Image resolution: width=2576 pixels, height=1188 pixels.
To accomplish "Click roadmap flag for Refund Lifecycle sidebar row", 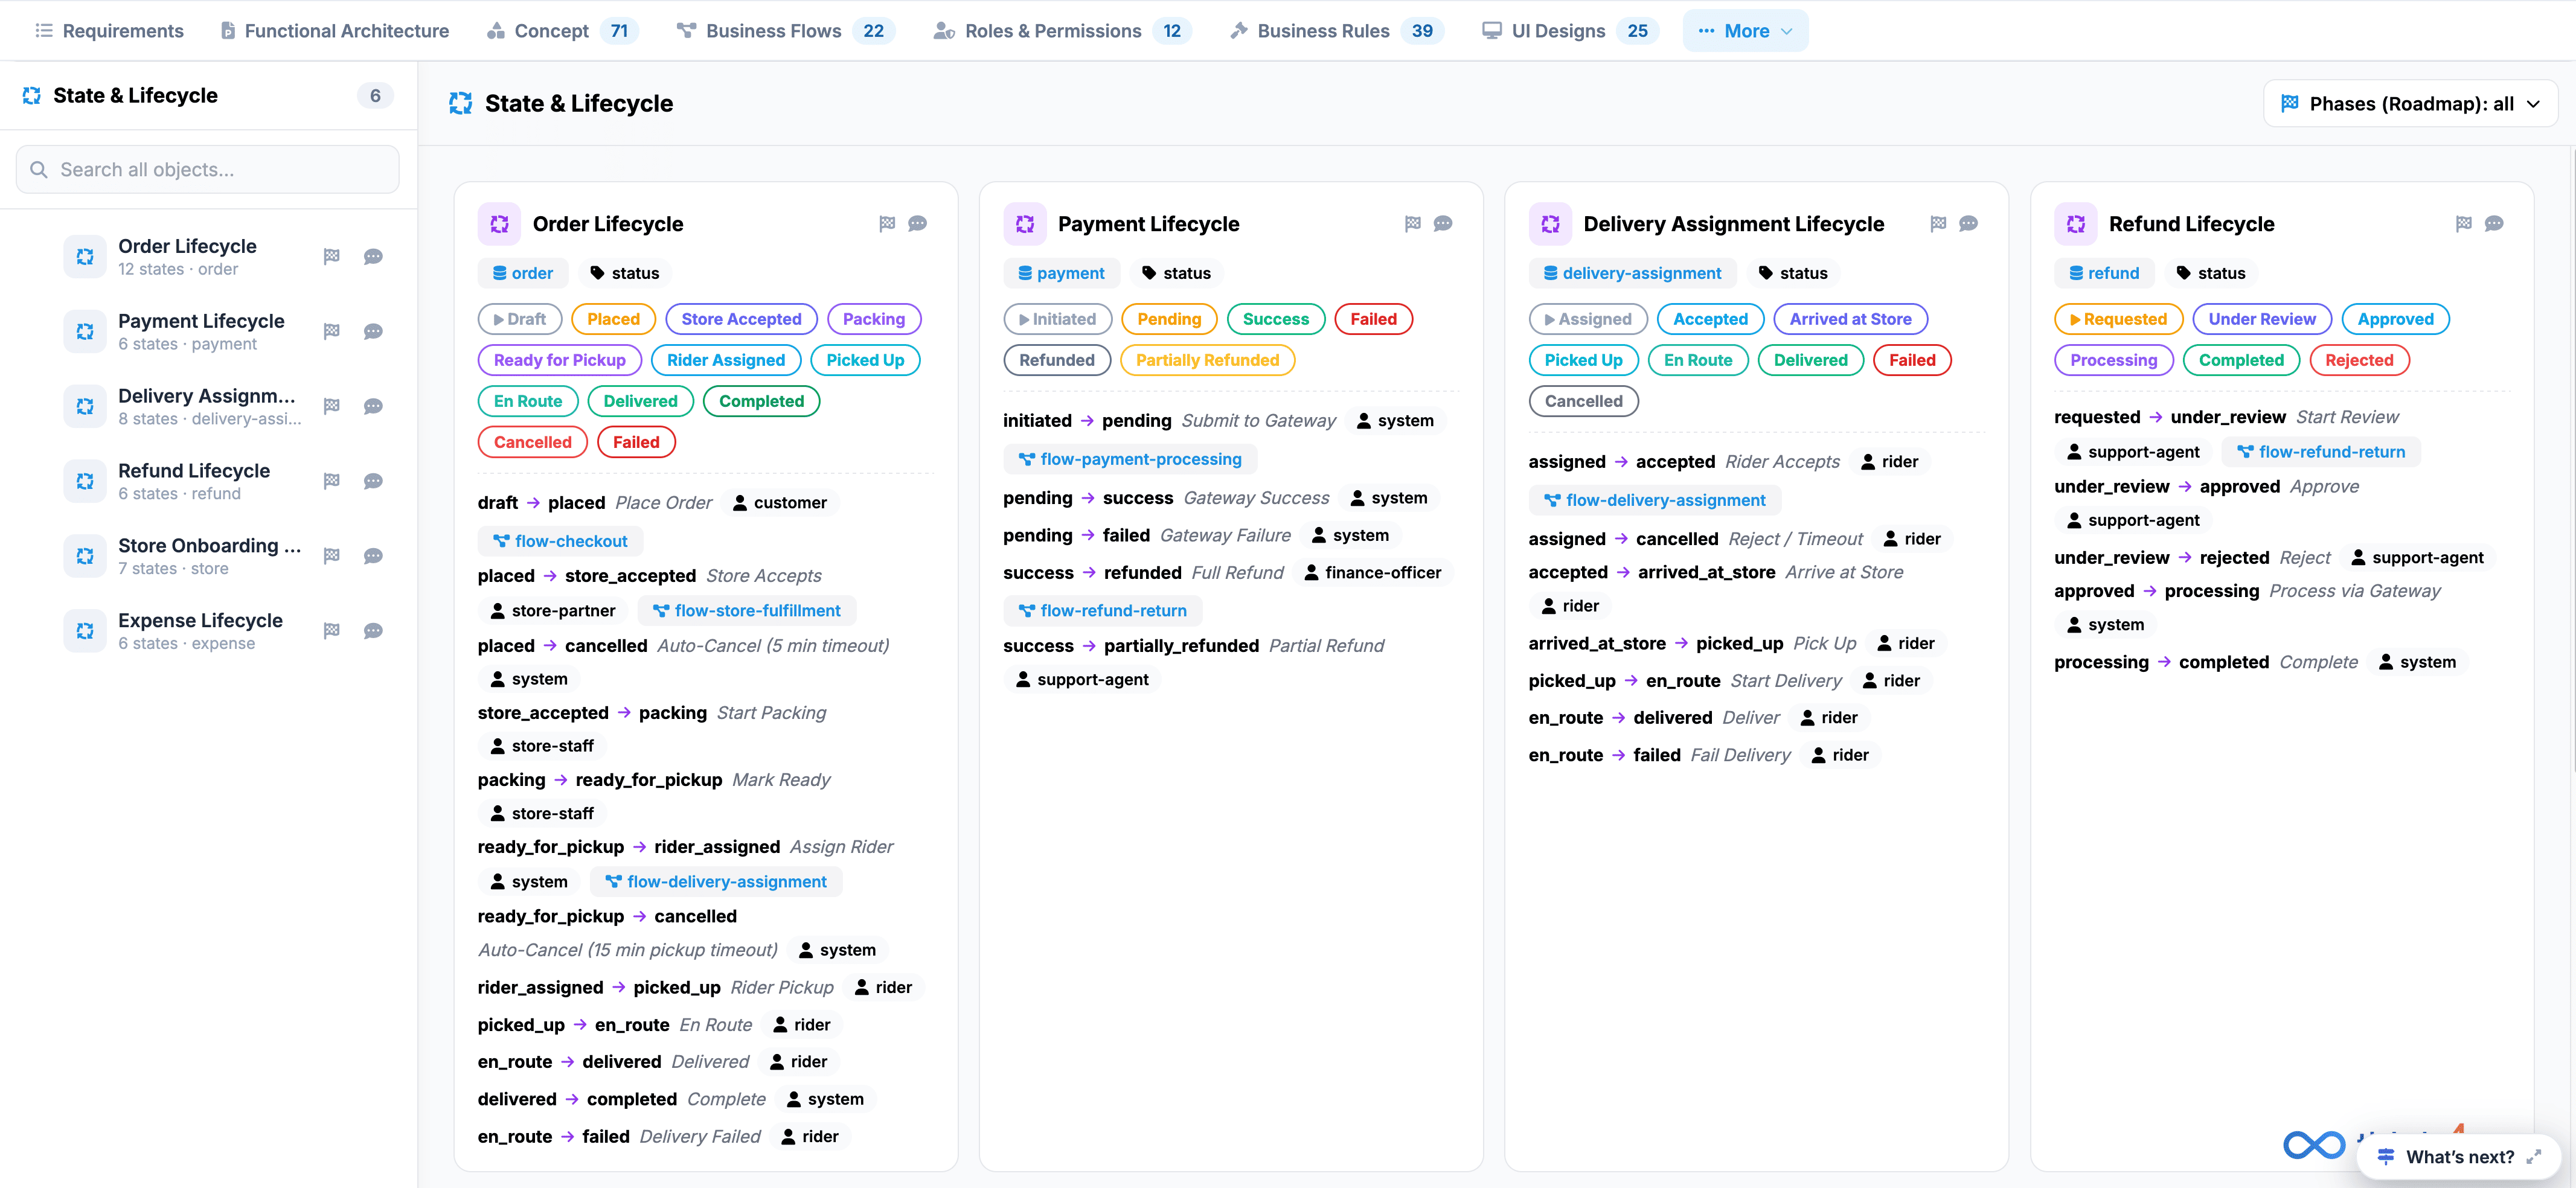I will point(332,481).
